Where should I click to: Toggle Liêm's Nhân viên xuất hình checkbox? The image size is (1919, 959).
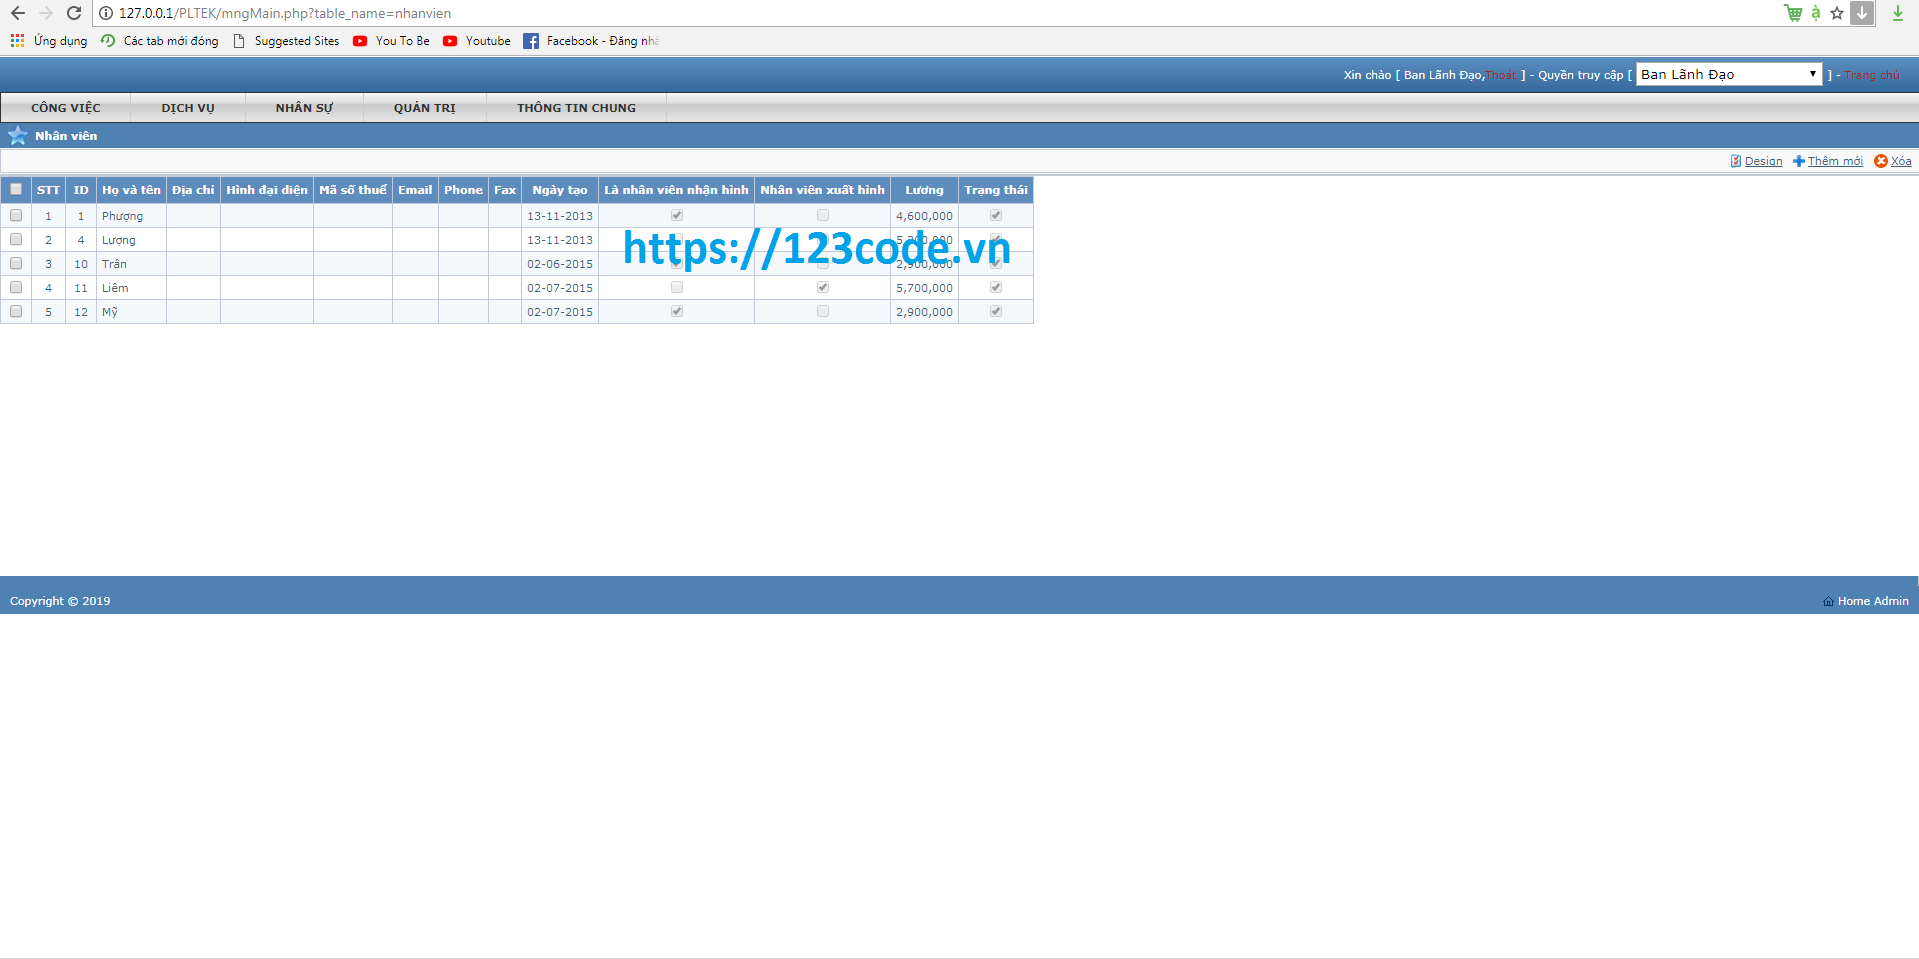tap(823, 287)
